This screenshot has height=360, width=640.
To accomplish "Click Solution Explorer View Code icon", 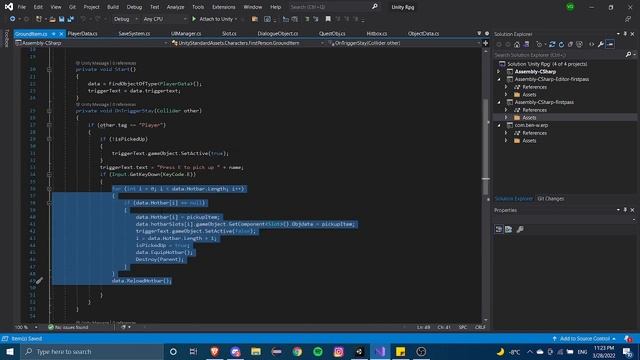I will (591, 44).
